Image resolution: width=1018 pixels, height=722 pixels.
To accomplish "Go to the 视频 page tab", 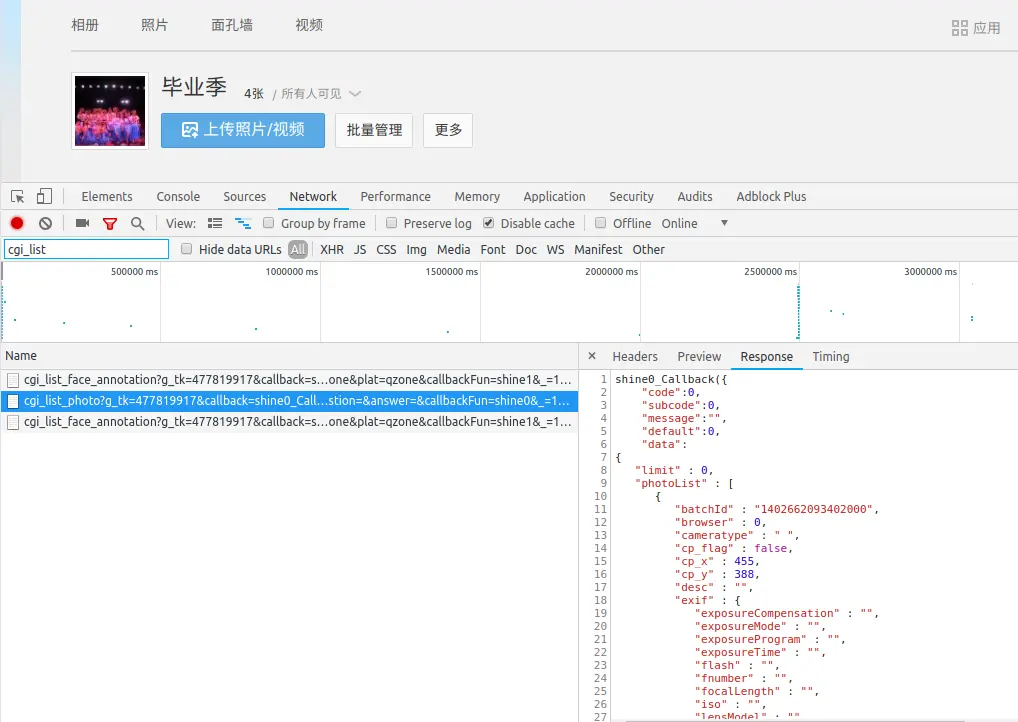I will [x=309, y=25].
